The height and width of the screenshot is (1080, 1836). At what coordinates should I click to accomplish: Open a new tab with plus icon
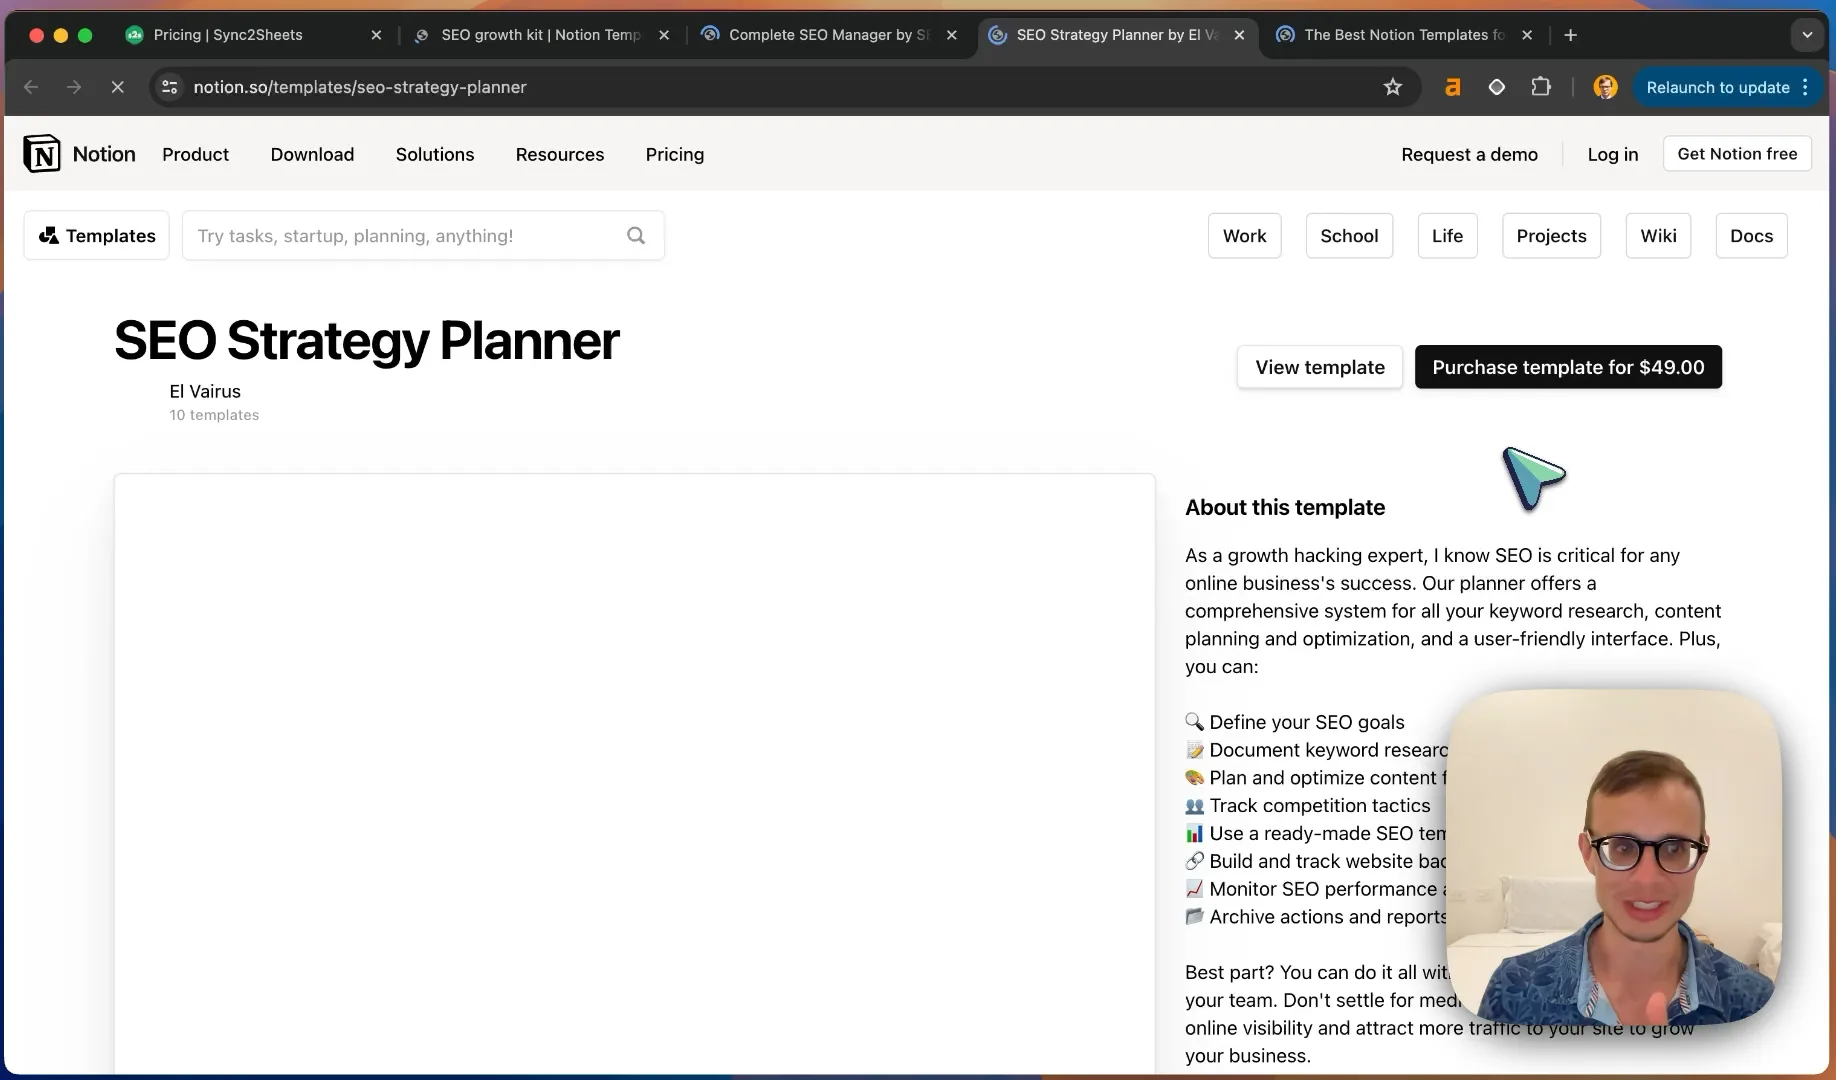pos(1571,35)
